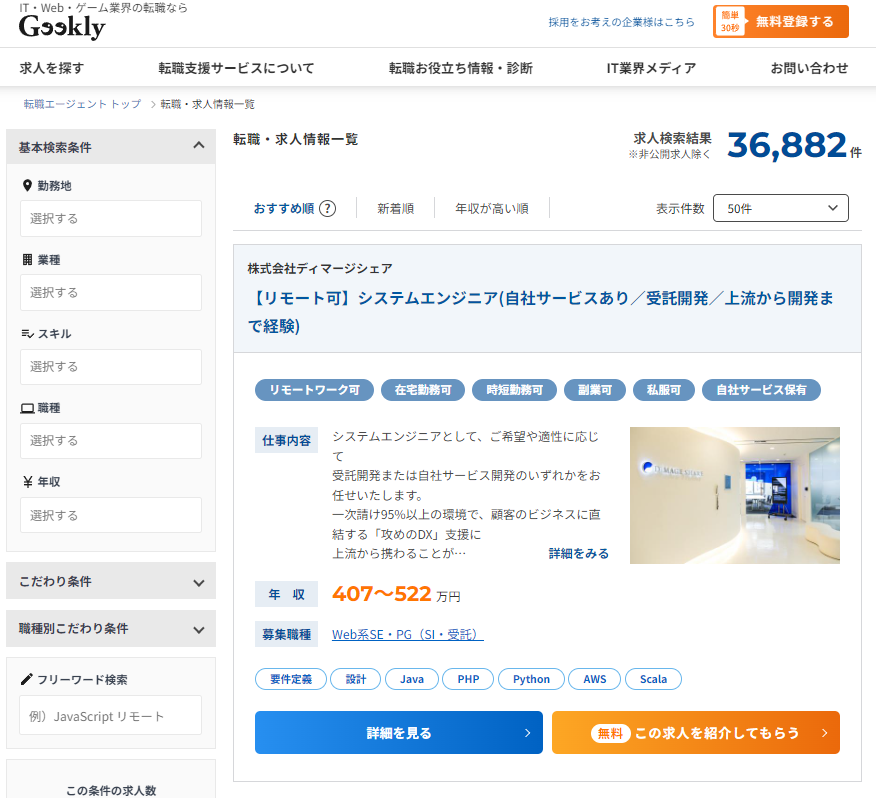
Task: Open the IT業界メディア menu item
Action: pos(651,68)
